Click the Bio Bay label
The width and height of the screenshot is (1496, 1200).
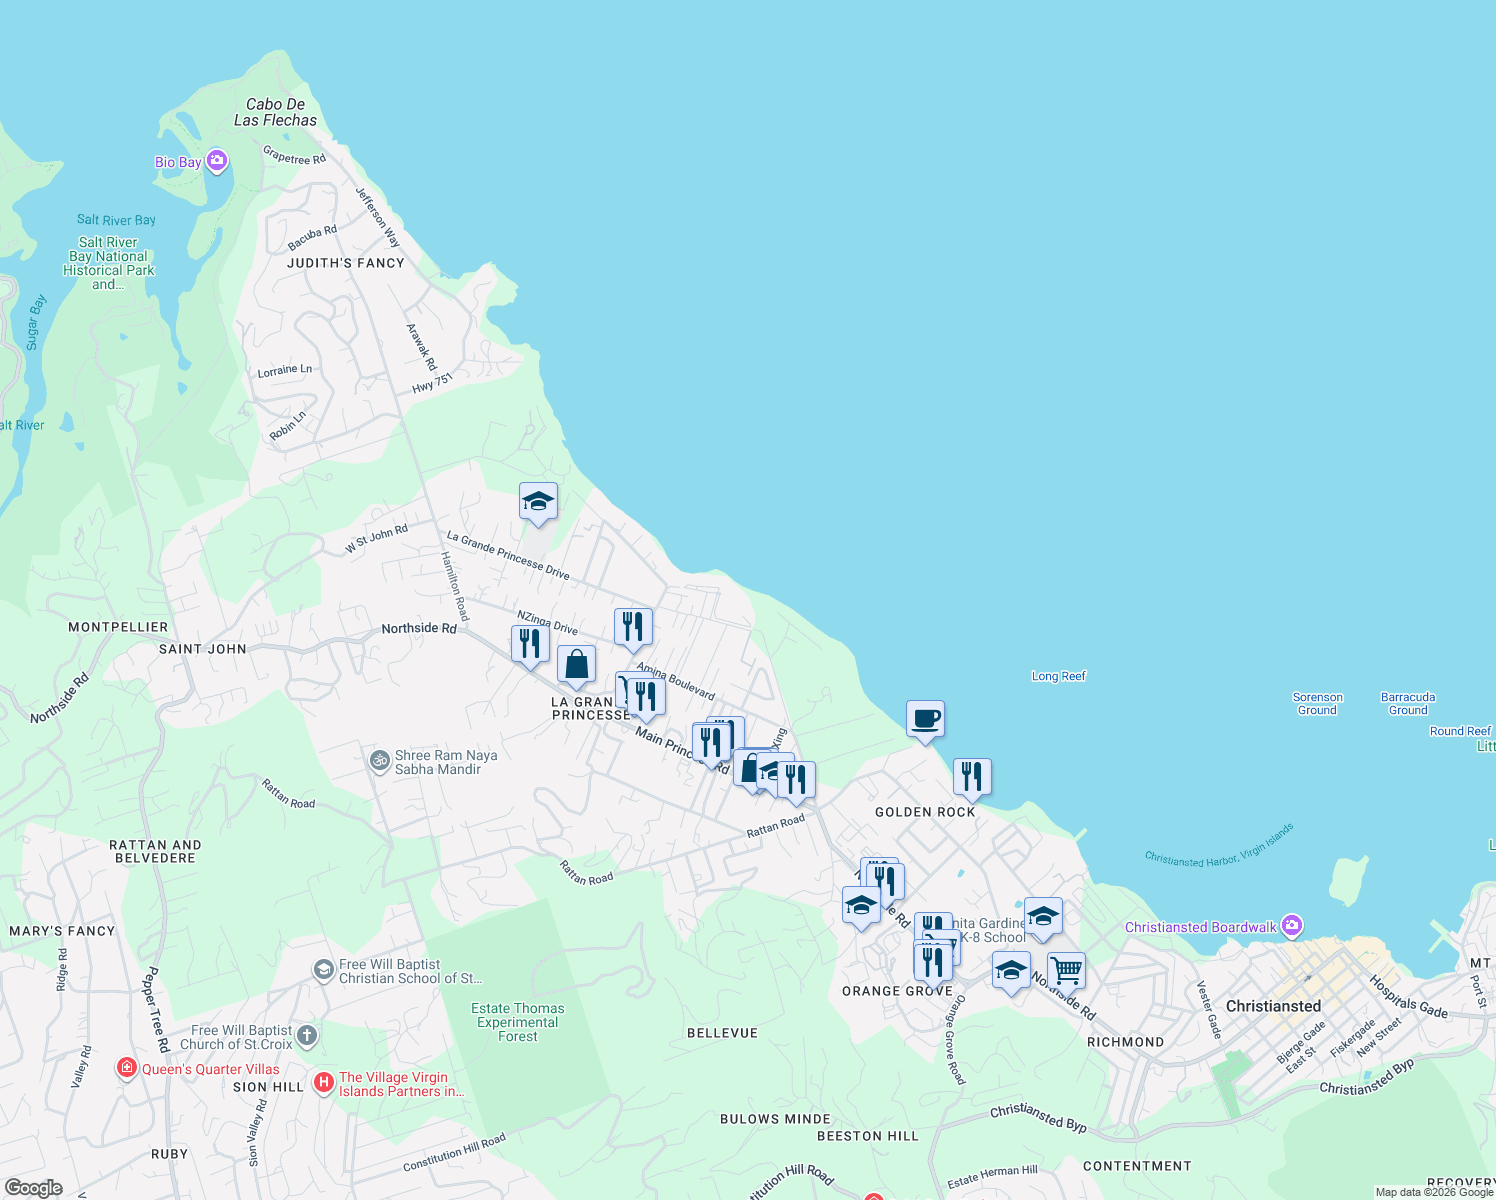pyautogui.click(x=178, y=162)
